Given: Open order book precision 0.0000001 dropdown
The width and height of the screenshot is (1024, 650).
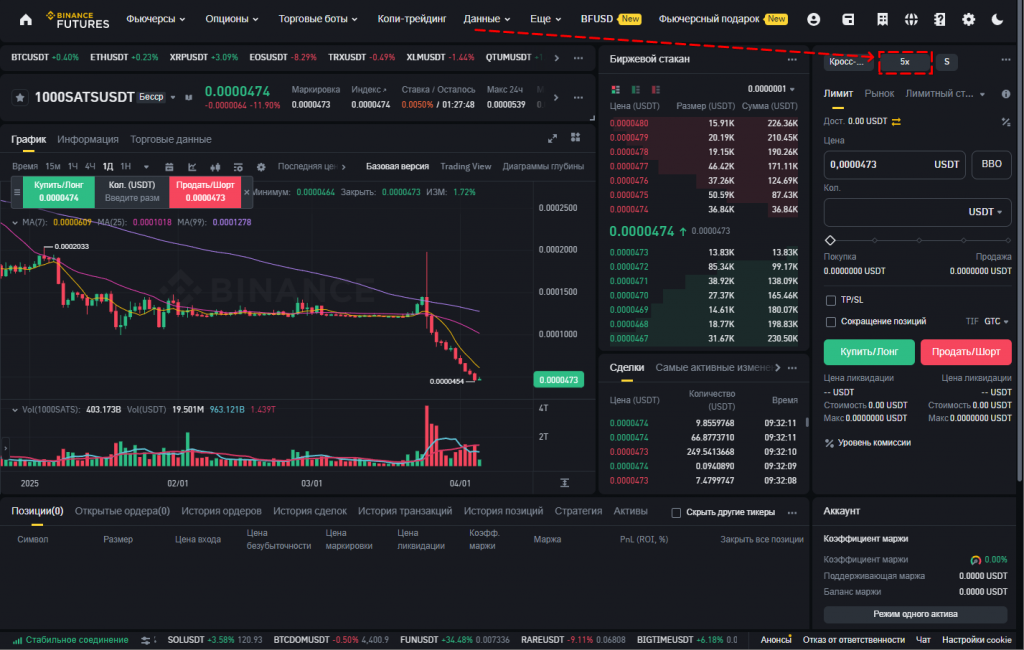Looking at the screenshot, I should coord(771,89).
